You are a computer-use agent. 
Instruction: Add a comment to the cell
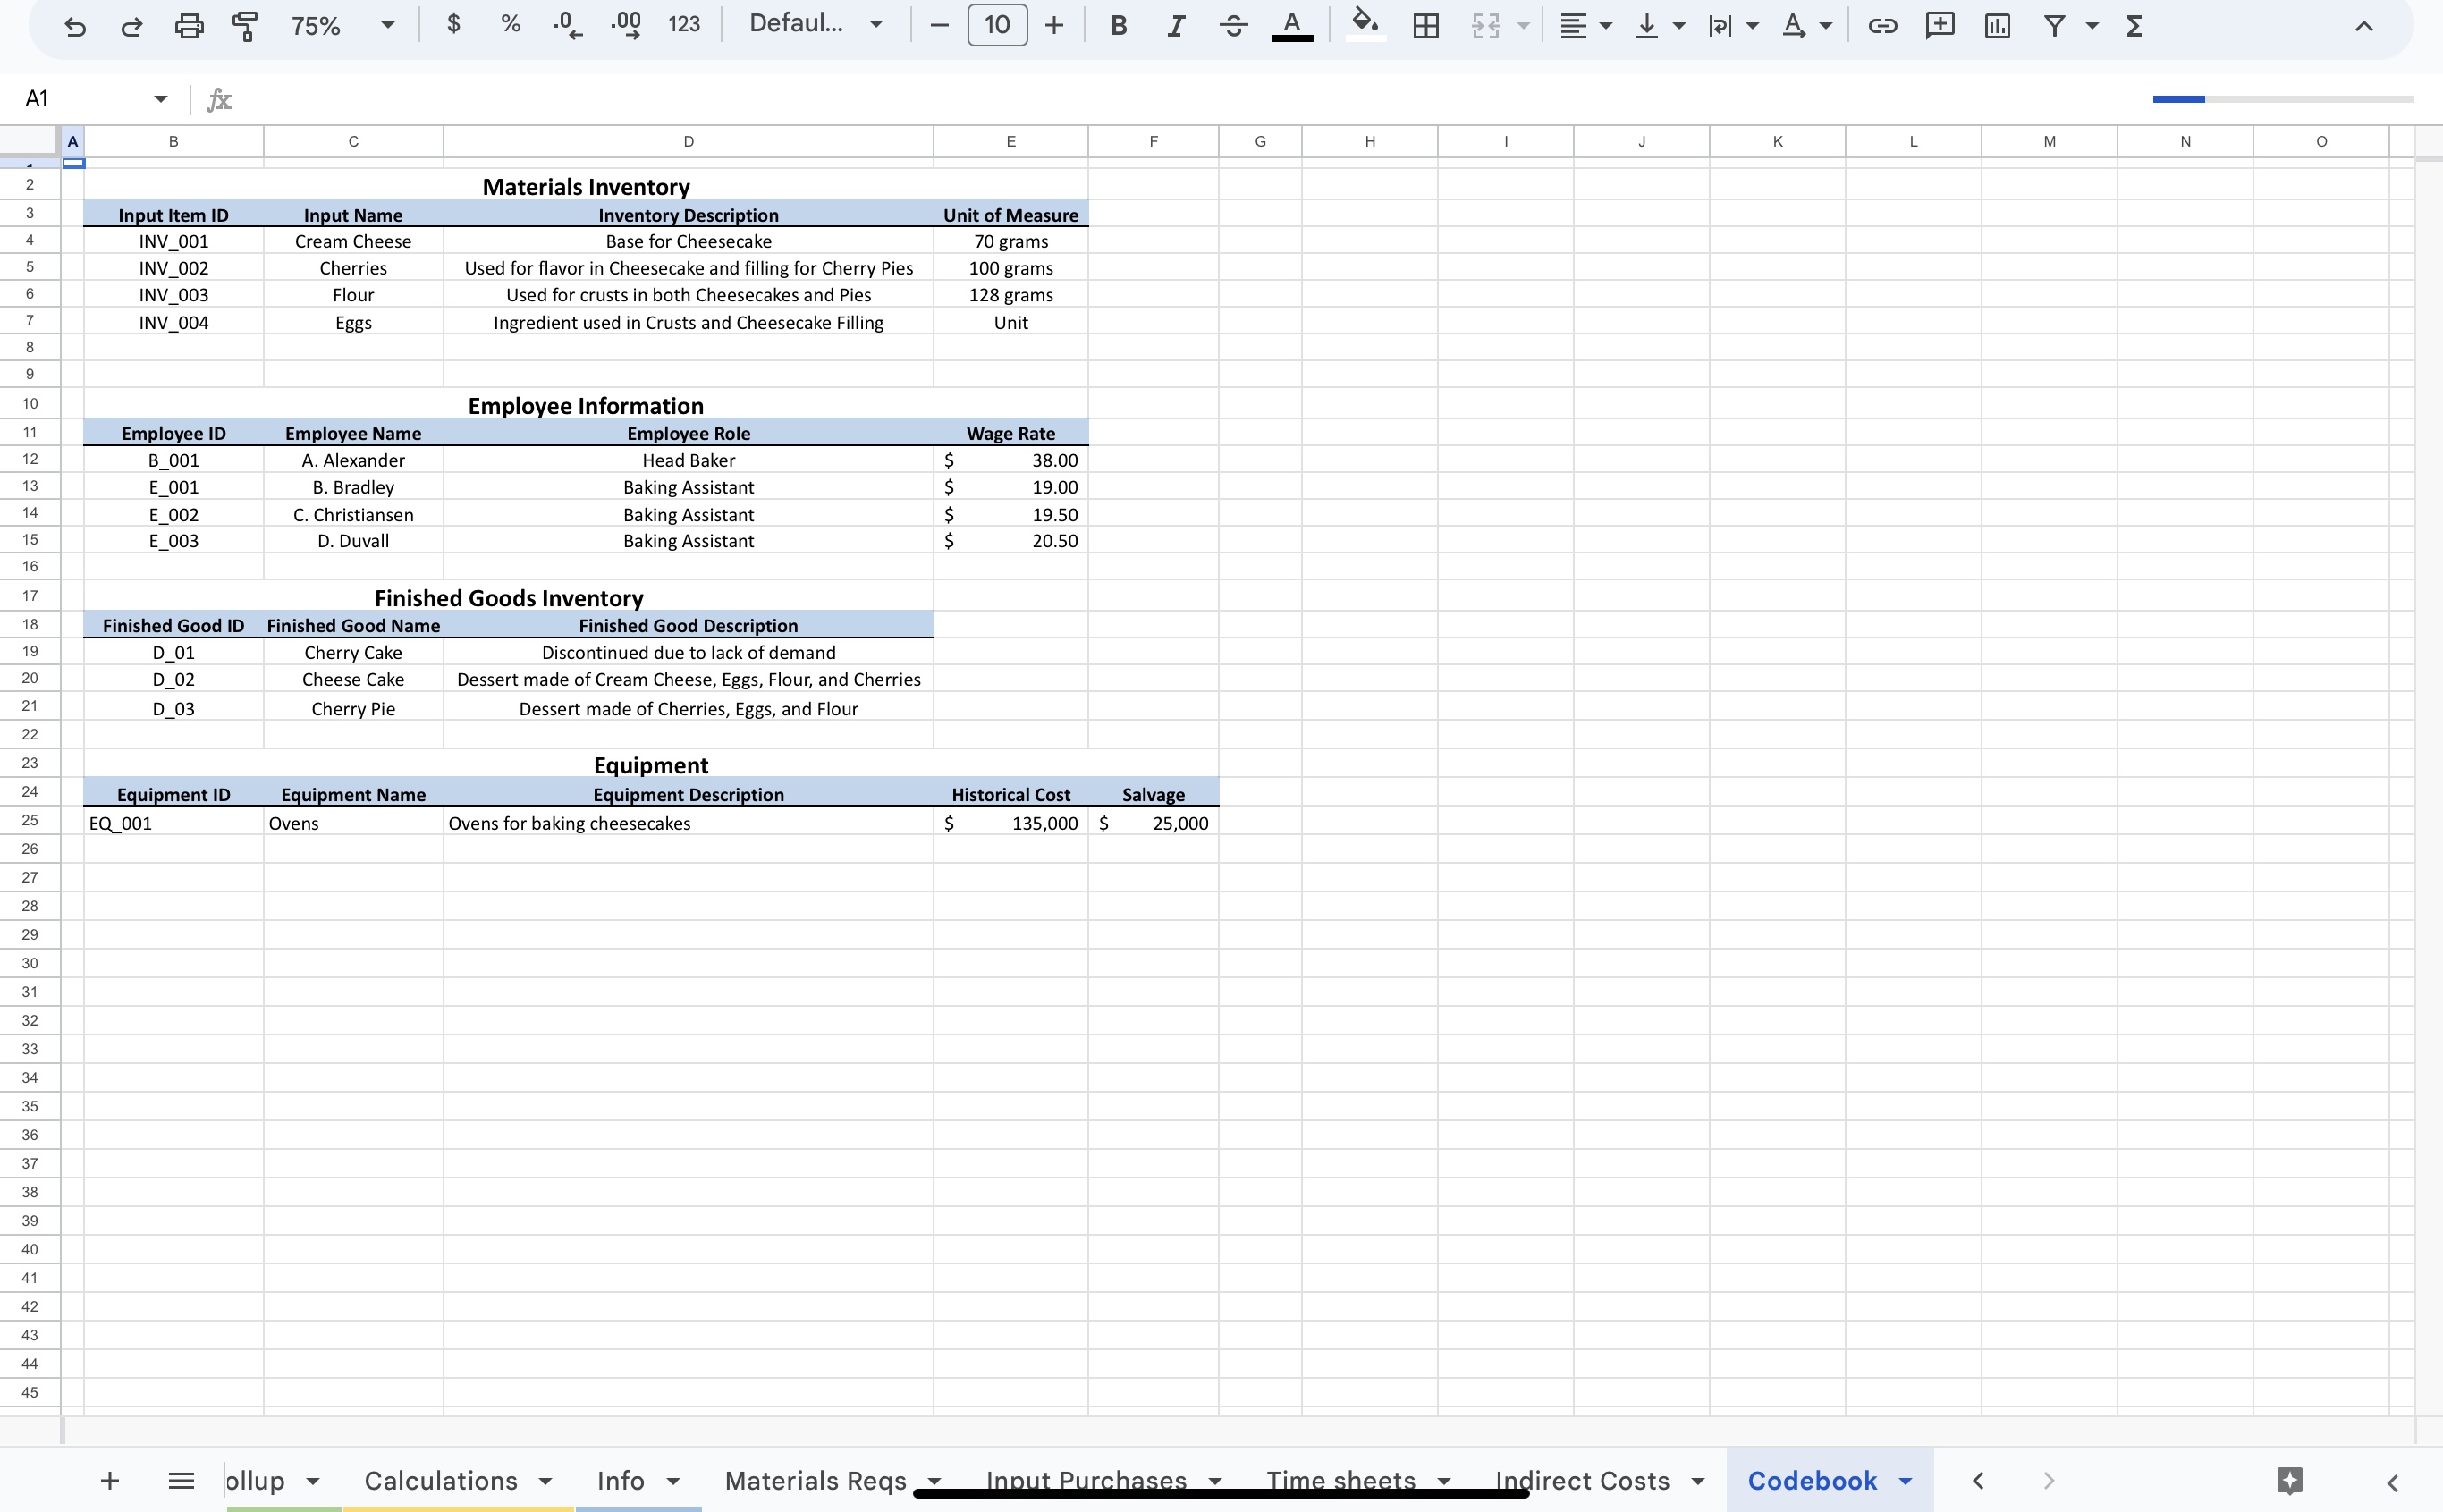pyautogui.click(x=1938, y=25)
